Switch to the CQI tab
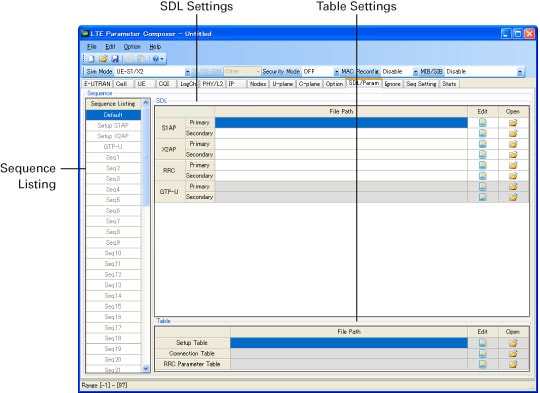This screenshot has width=540, height=393. click(x=166, y=84)
